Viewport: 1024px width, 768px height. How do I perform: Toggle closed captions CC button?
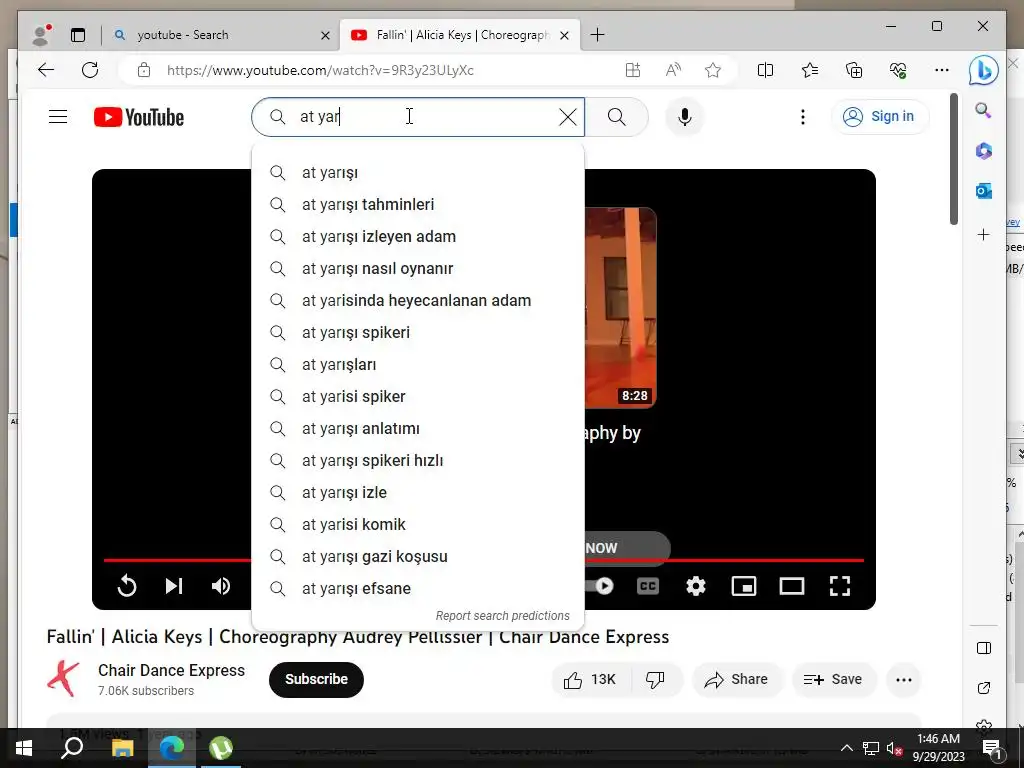click(x=647, y=586)
